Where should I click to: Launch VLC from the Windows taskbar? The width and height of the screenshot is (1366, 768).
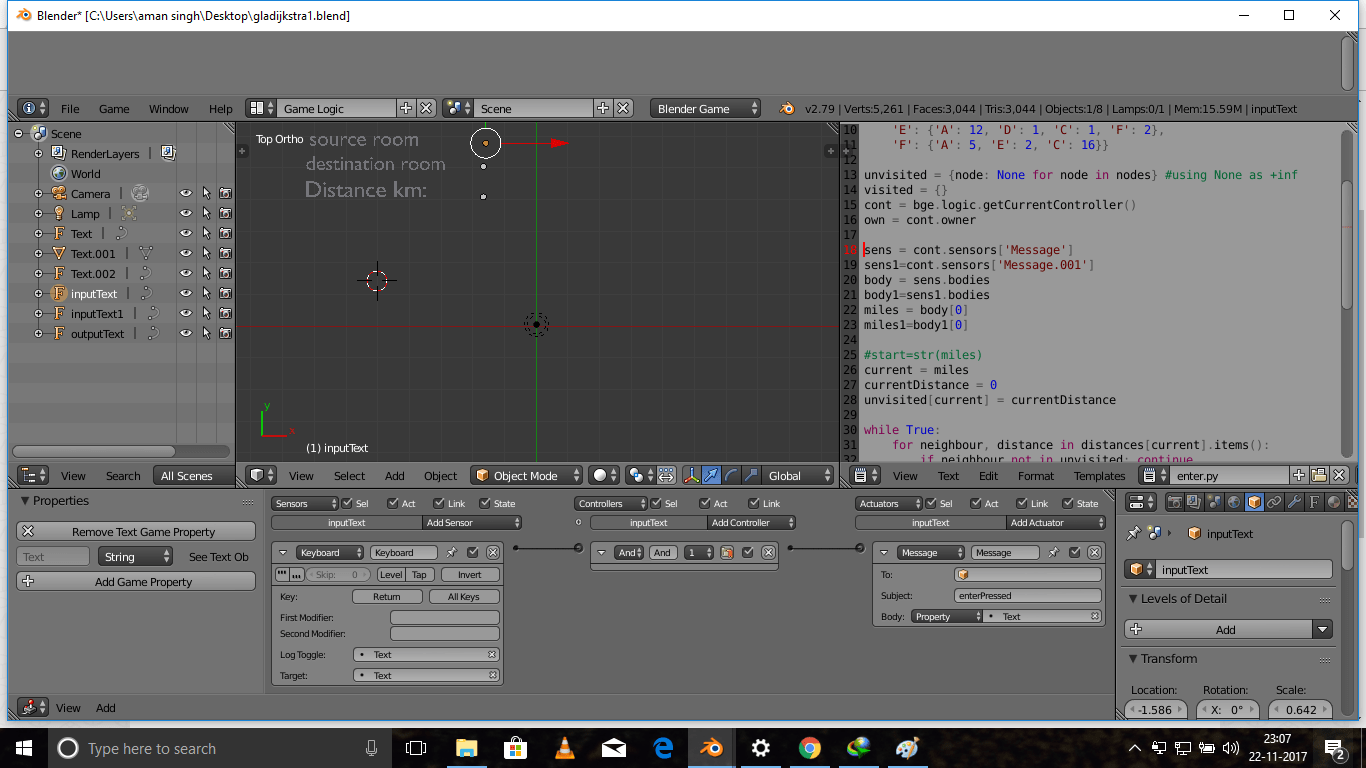(x=564, y=748)
